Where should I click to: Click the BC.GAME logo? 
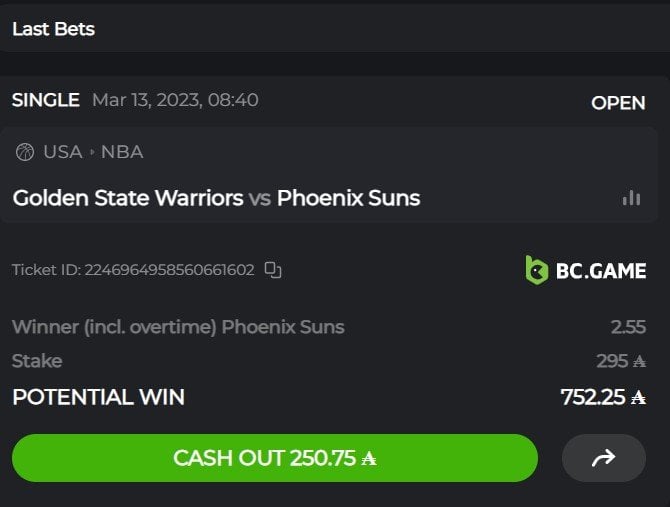586,269
